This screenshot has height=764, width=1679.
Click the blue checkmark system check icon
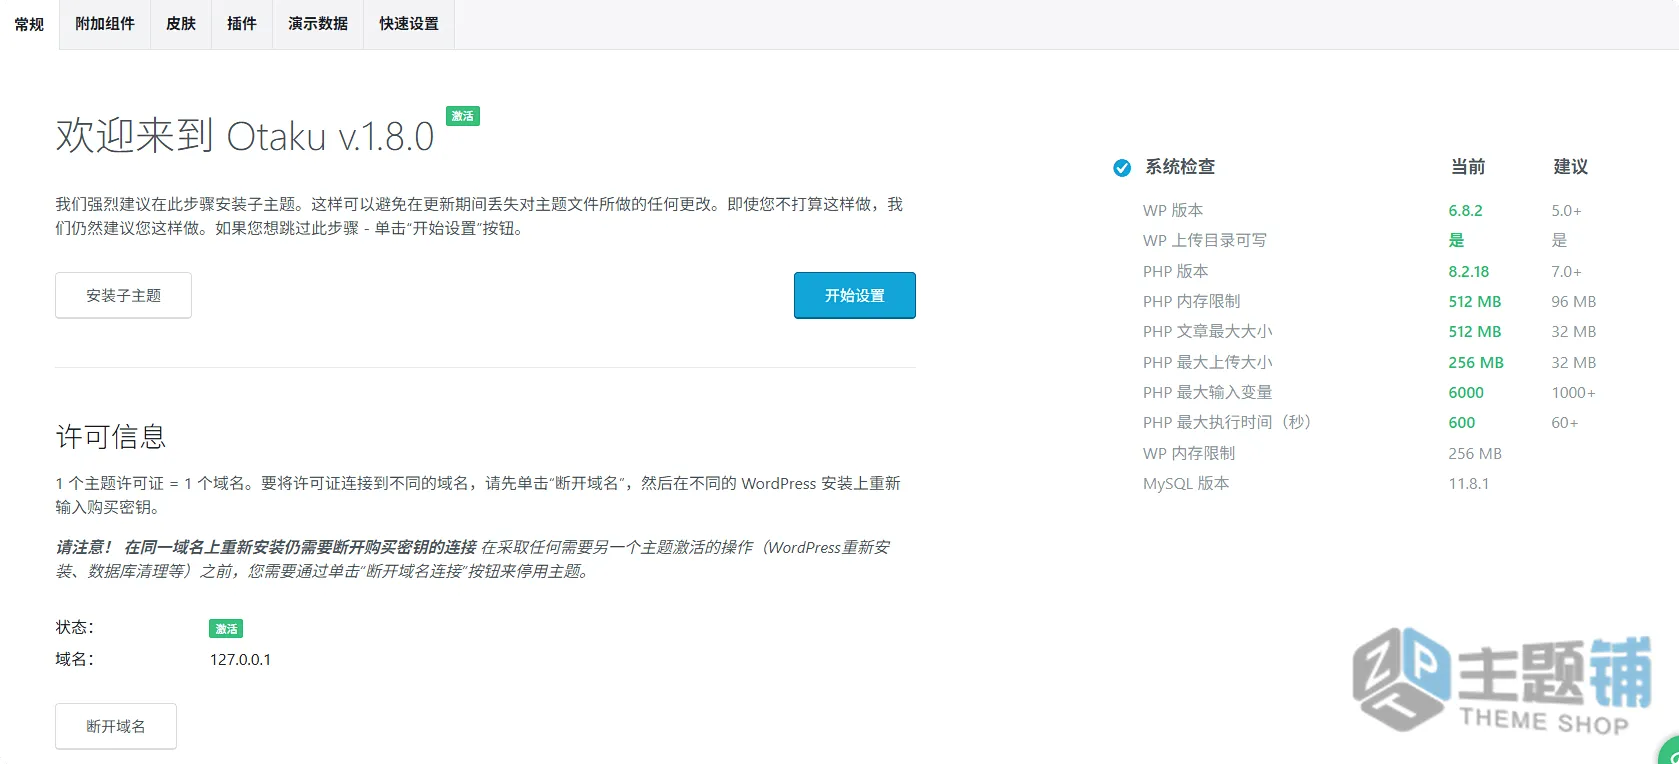pos(1122,168)
